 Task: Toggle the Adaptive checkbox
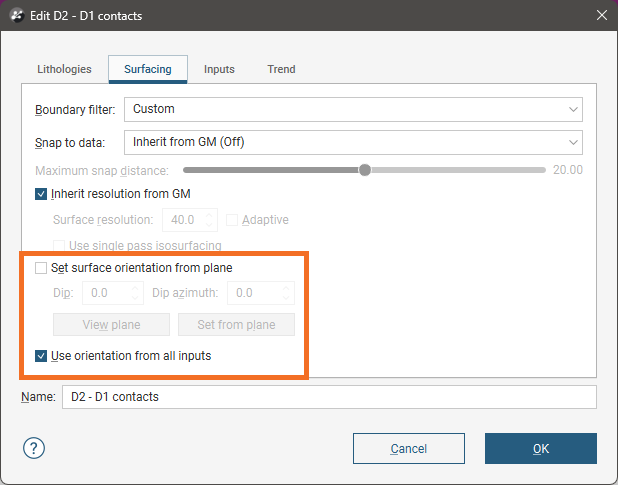pos(233,220)
